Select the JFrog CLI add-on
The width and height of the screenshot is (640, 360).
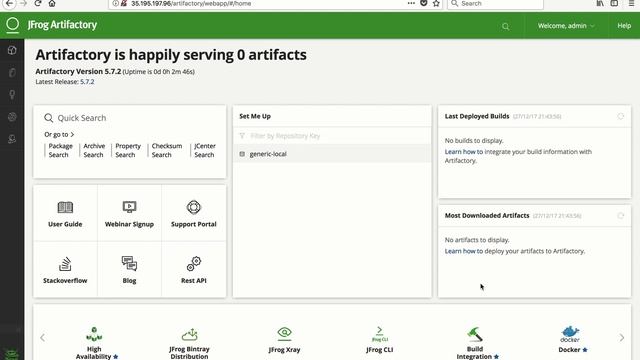tap(380, 340)
